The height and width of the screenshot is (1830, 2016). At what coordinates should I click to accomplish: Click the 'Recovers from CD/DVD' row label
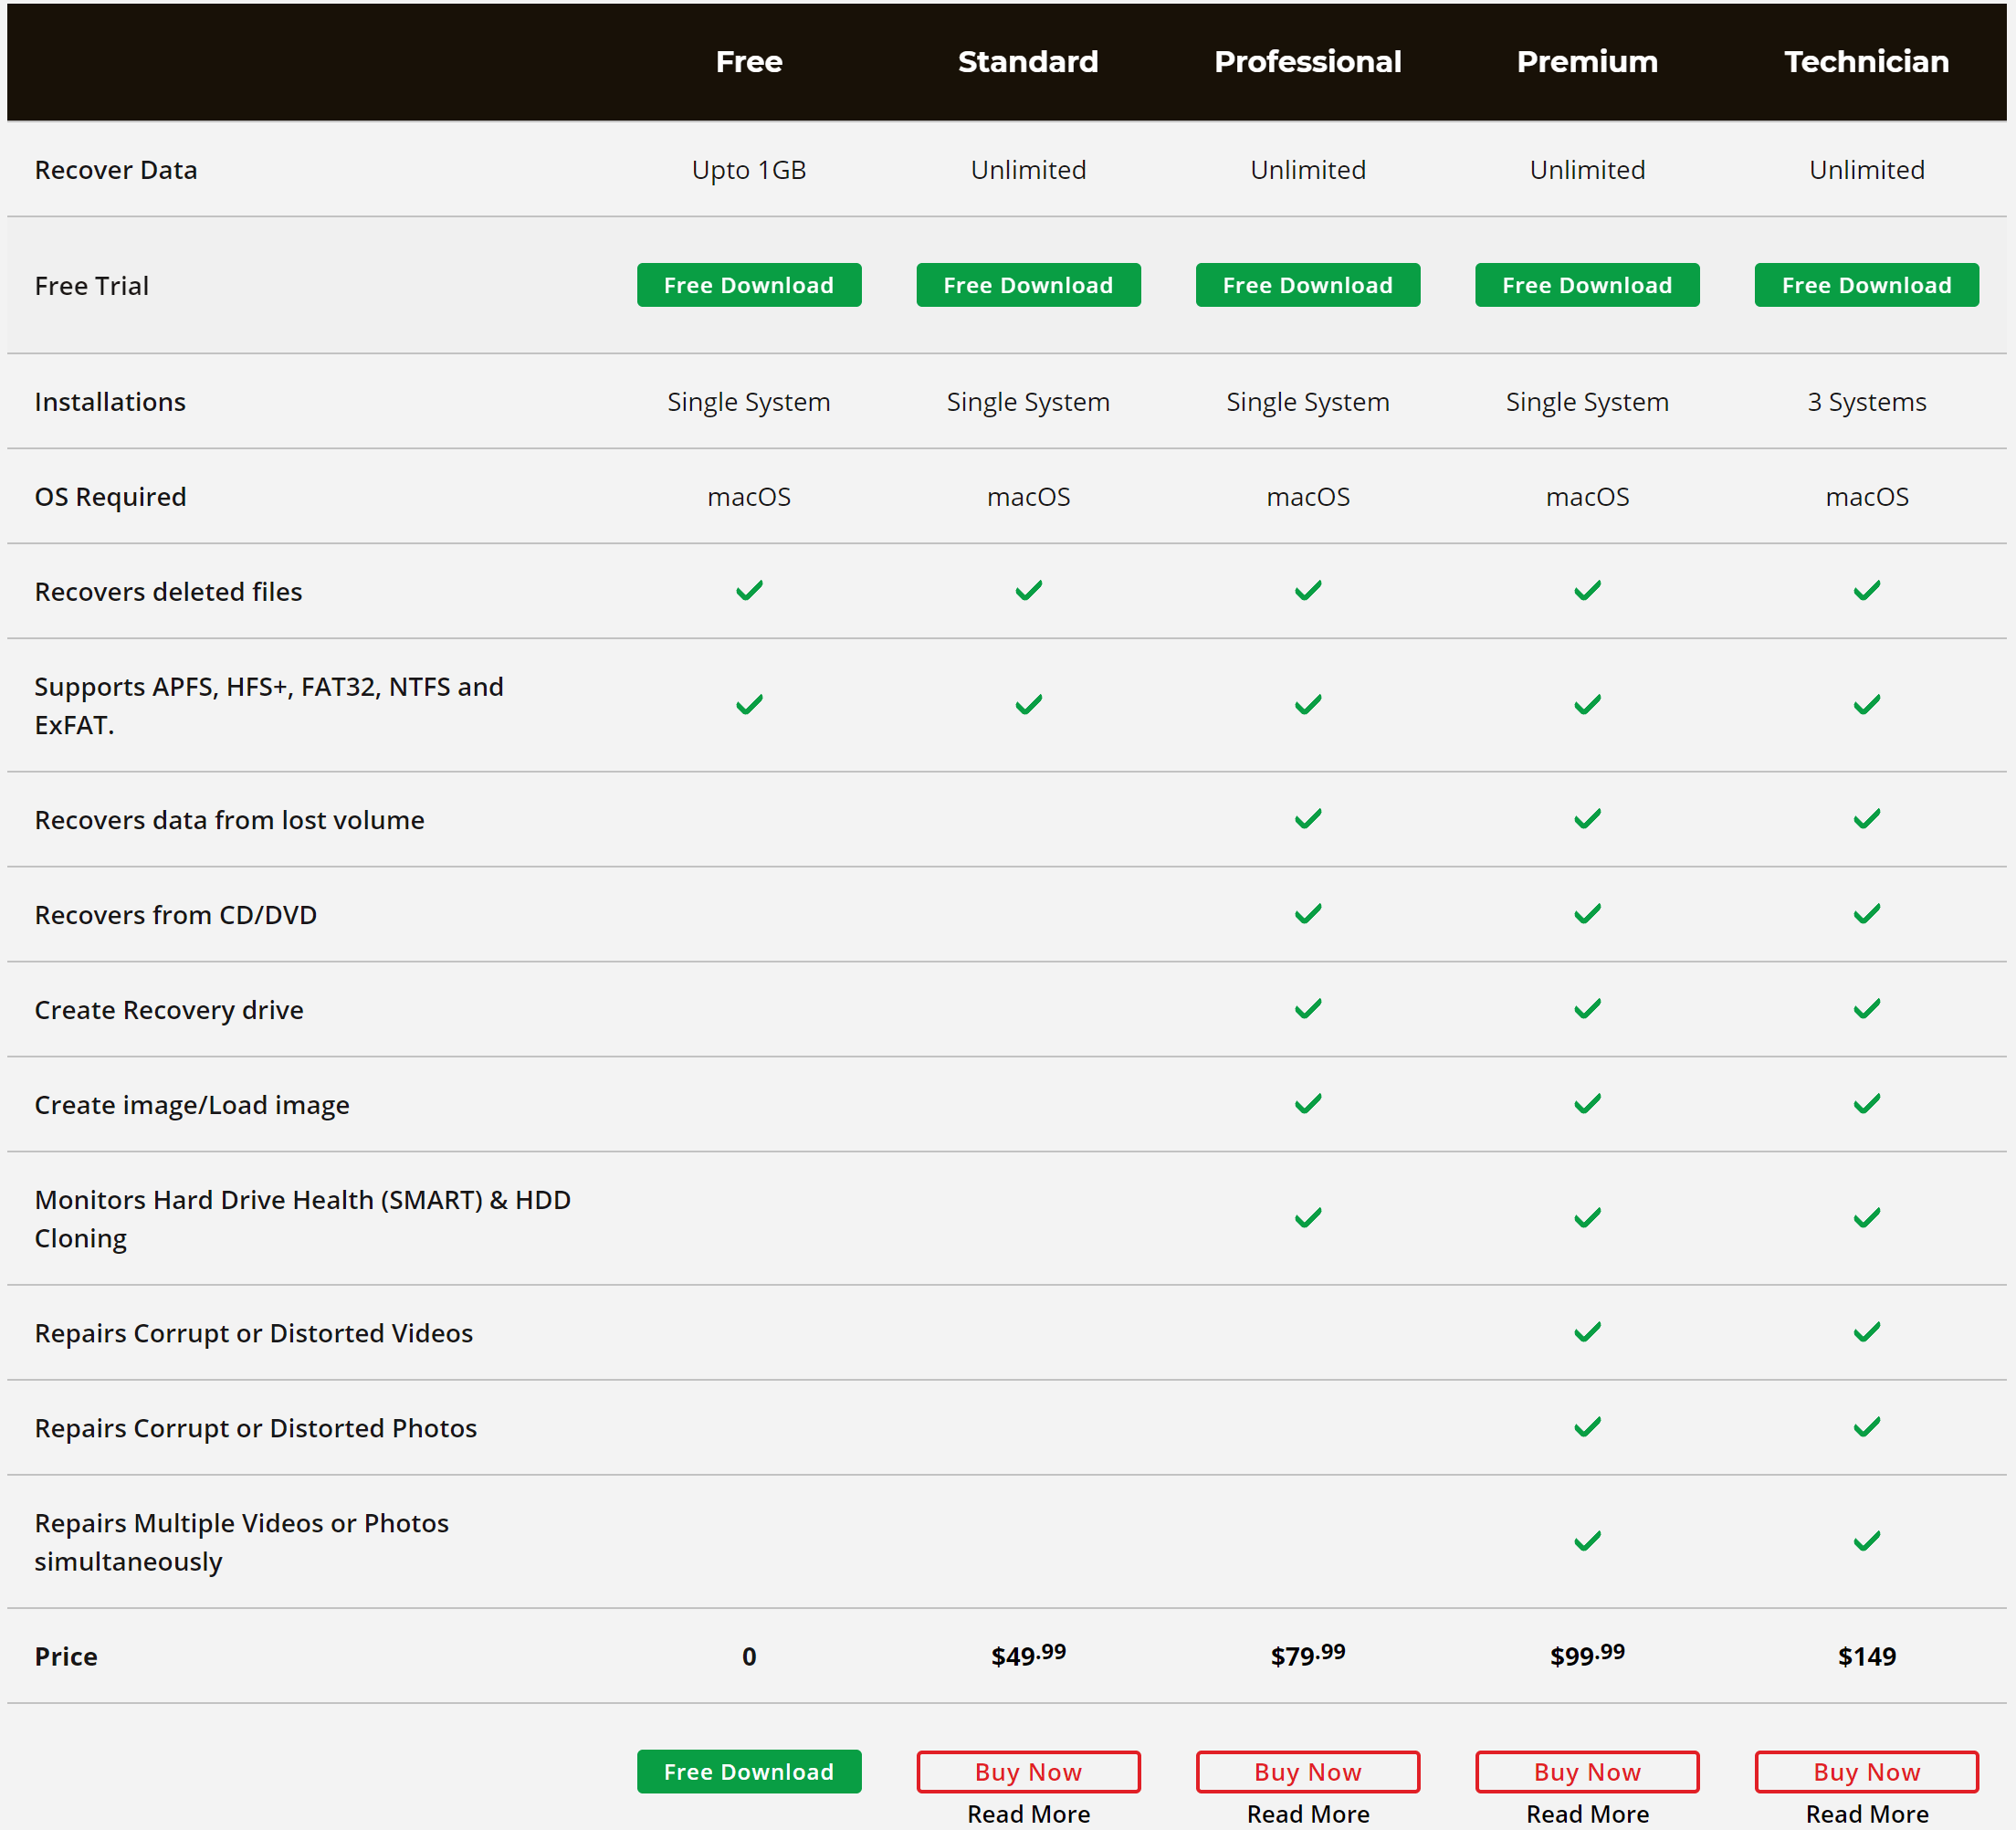(175, 915)
